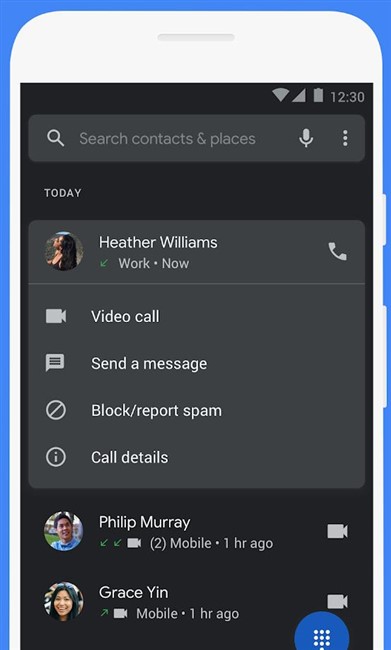Start voice search with microphone icon

point(306,138)
